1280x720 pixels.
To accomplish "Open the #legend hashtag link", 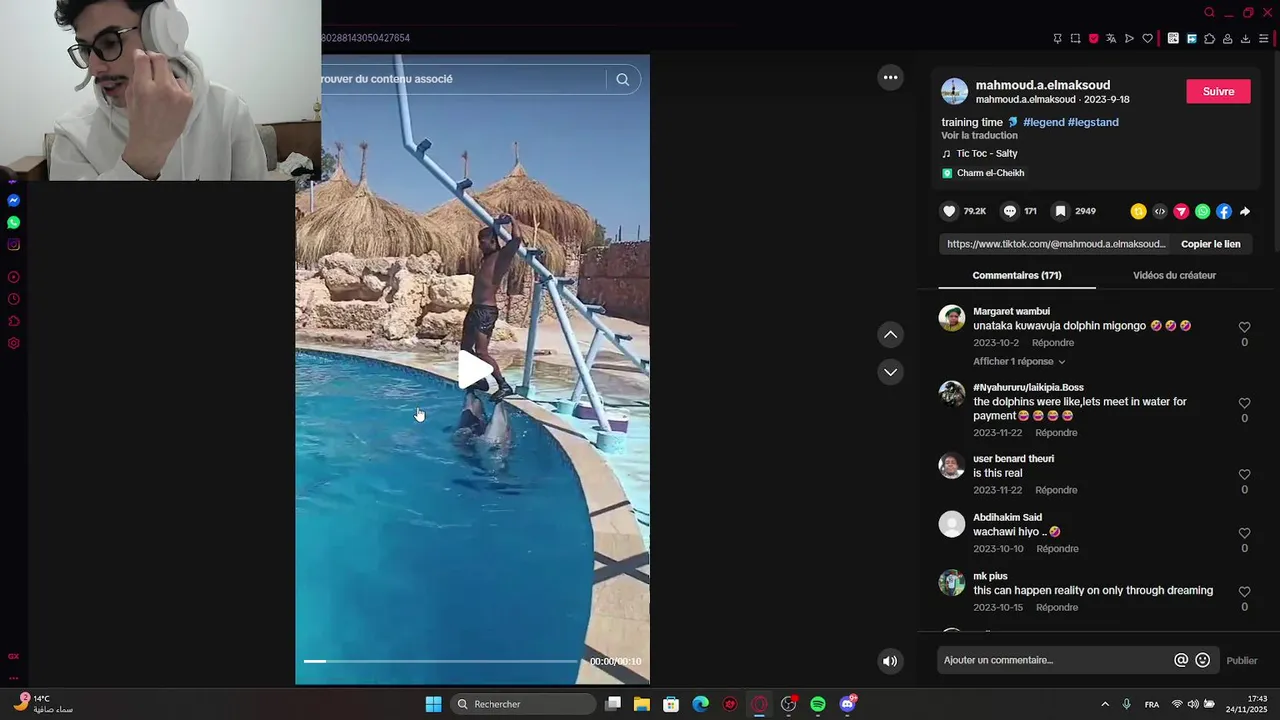I will tap(1043, 122).
